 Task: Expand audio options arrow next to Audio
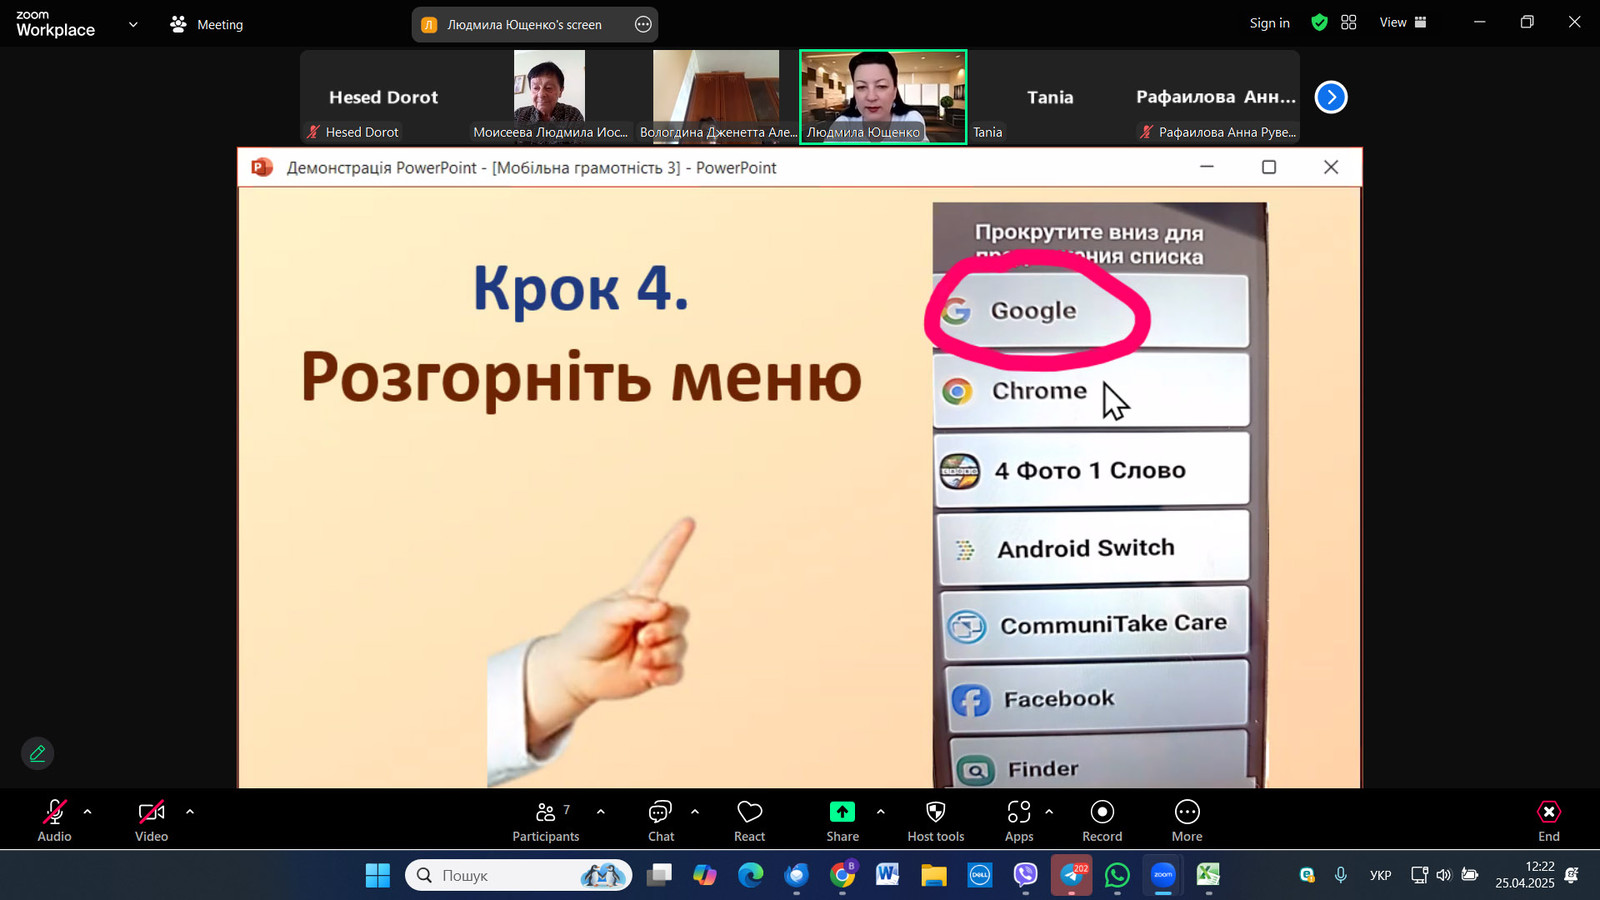pyautogui.click(x=87, y=812)
